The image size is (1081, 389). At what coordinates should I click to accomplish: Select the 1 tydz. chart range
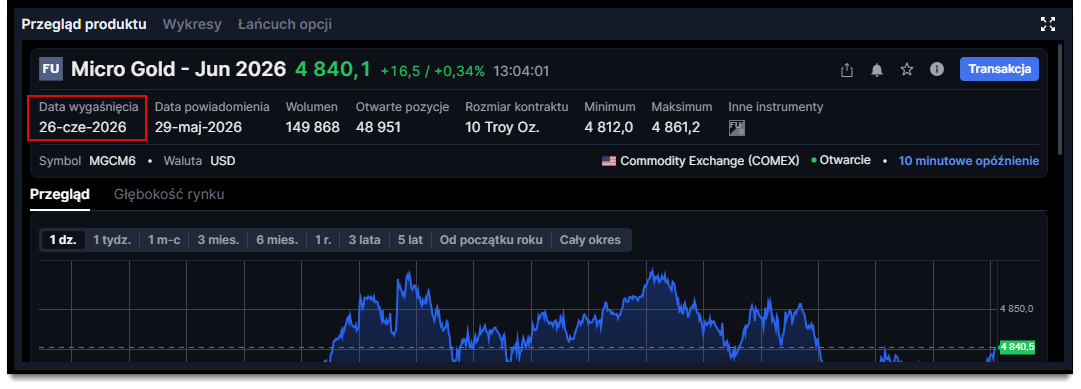pyautogui.click(x=112, y=240)
